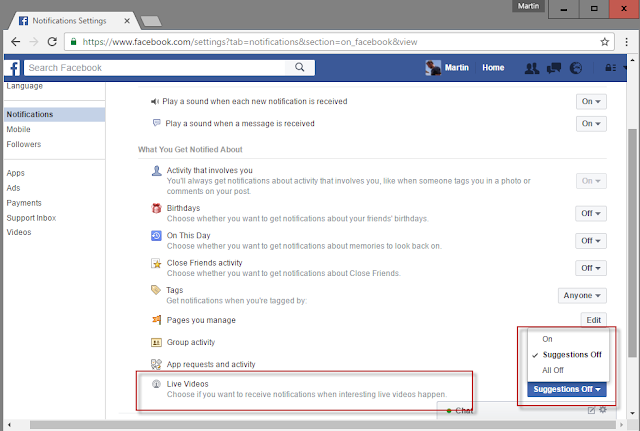This screenshot has height=431, width=640.
Task: Click the 'Group activity' row label
Action: [x=191, y=342]
